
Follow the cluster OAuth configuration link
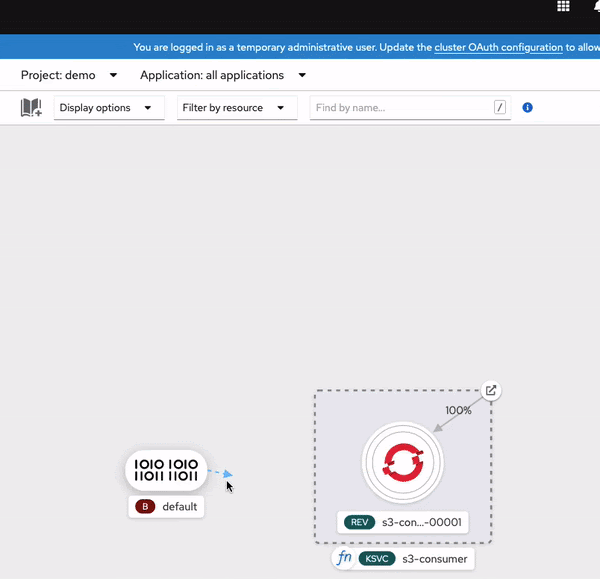point(498,47)
